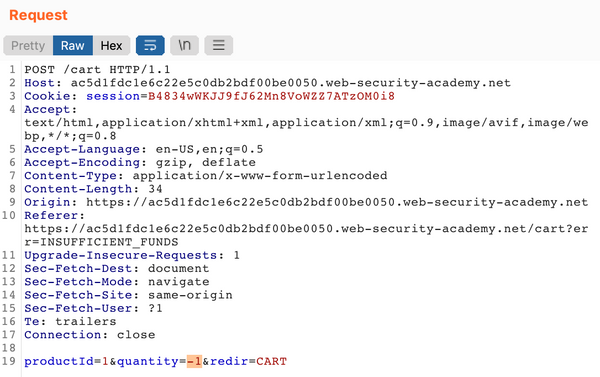Viewport: 600px width, 377px height.
Task: Click the CART redir value
Action: pyautogui.click(x=271, y=361)
